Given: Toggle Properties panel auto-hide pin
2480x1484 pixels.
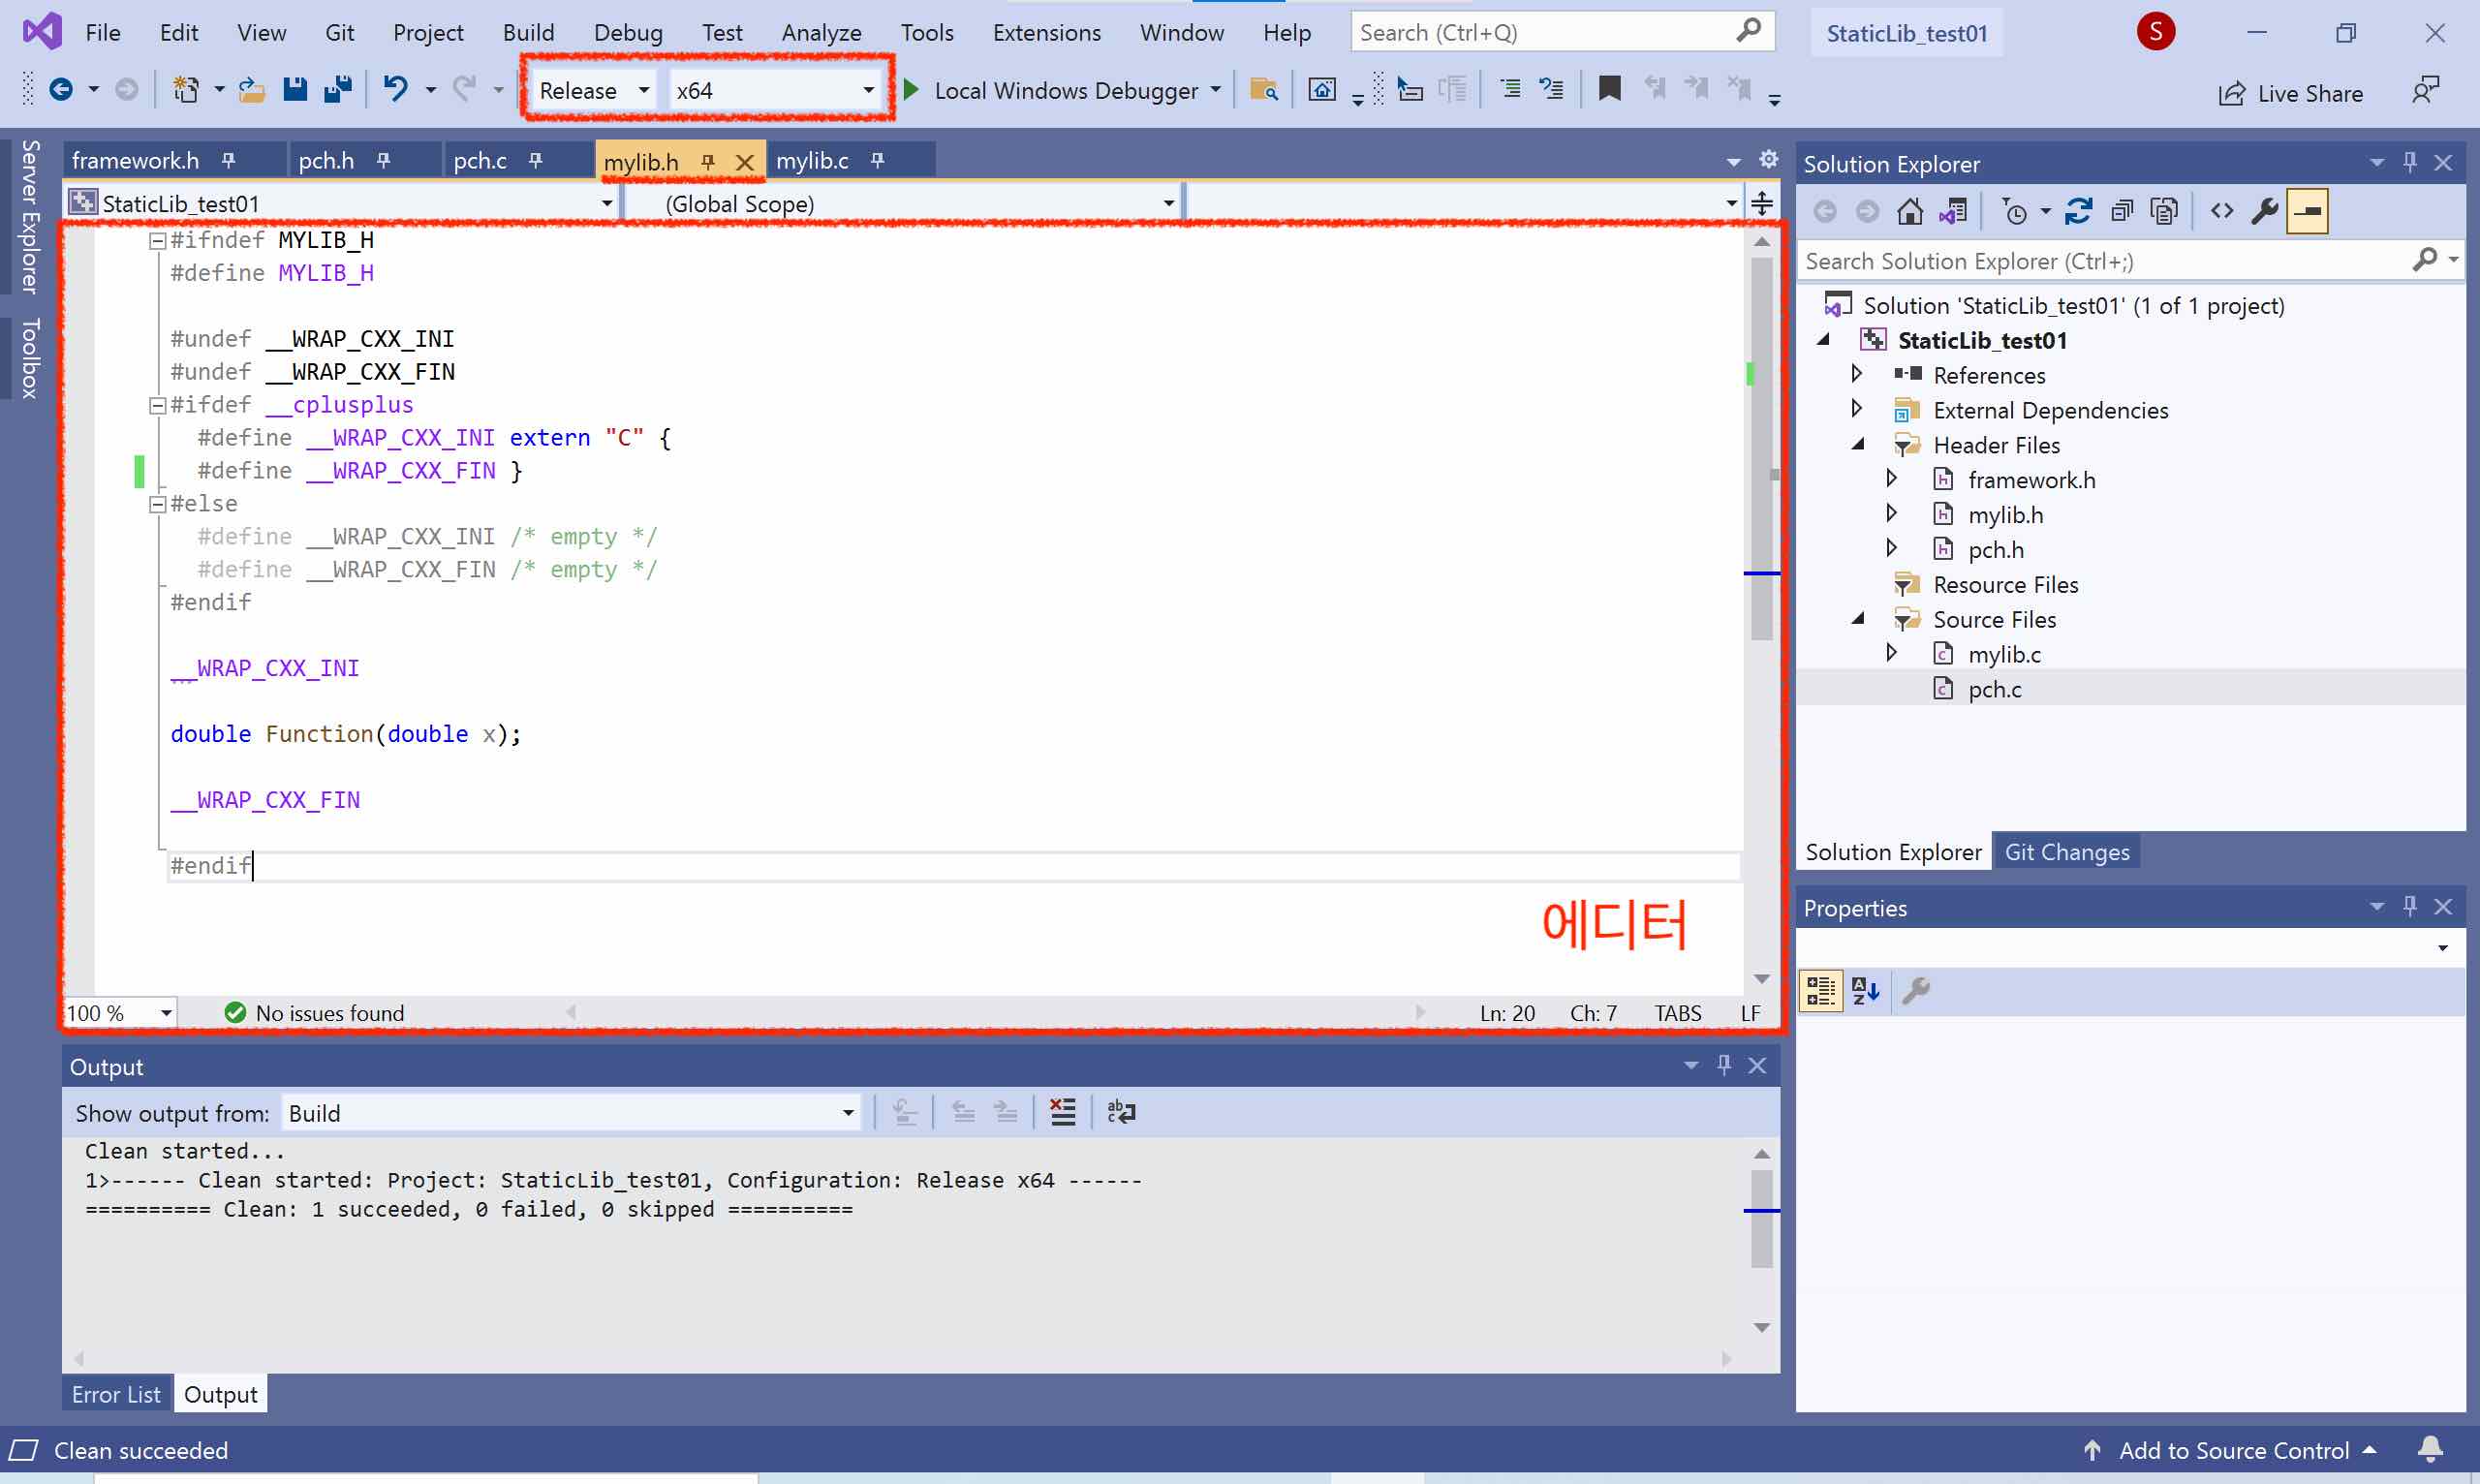Looking at the screenshot, I should (2410, 906).
